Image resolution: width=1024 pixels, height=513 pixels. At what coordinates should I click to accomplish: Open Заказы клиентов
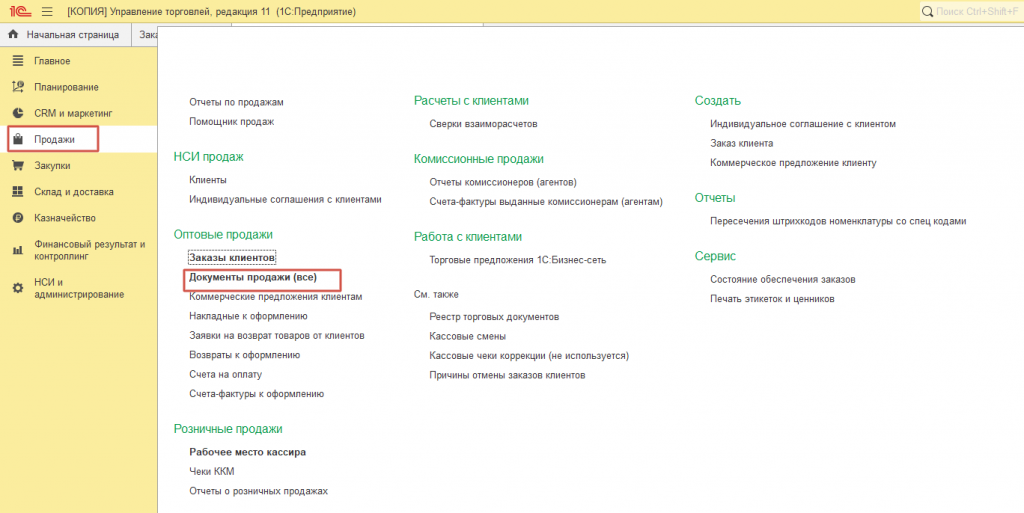pos(232,258)
